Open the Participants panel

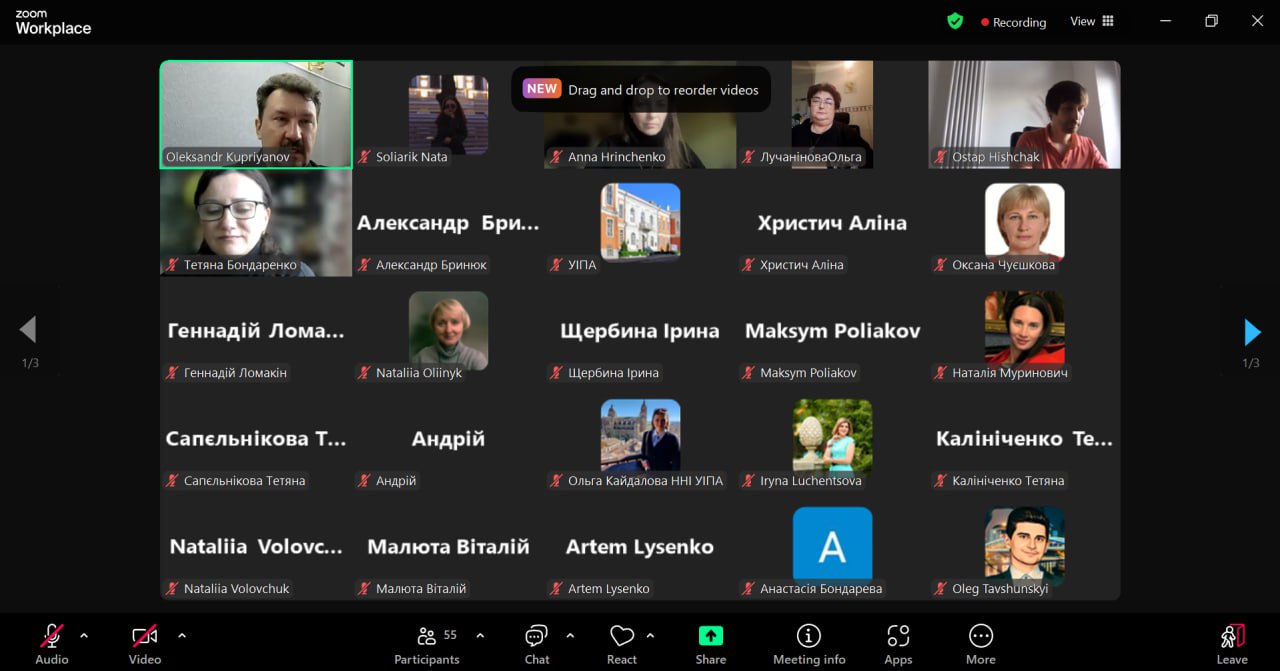[x=427, y=644]
